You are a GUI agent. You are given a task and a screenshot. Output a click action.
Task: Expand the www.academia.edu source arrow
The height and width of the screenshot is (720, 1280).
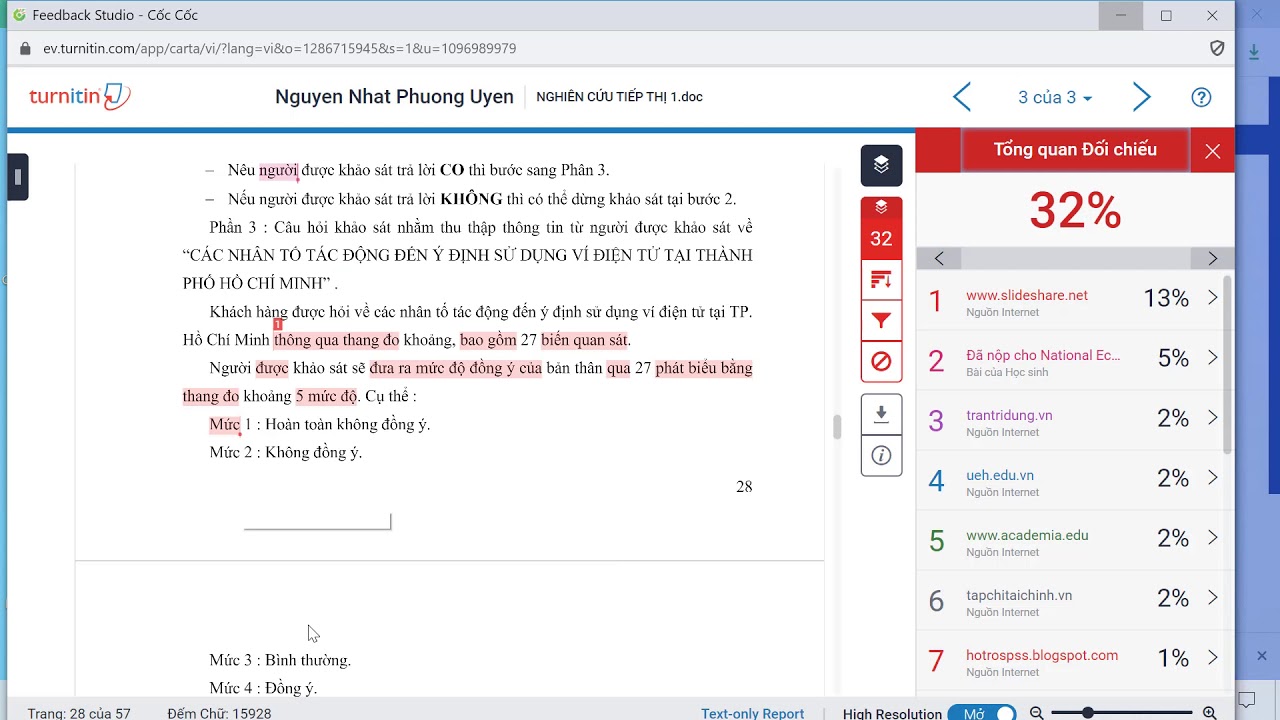point(1213,537)
